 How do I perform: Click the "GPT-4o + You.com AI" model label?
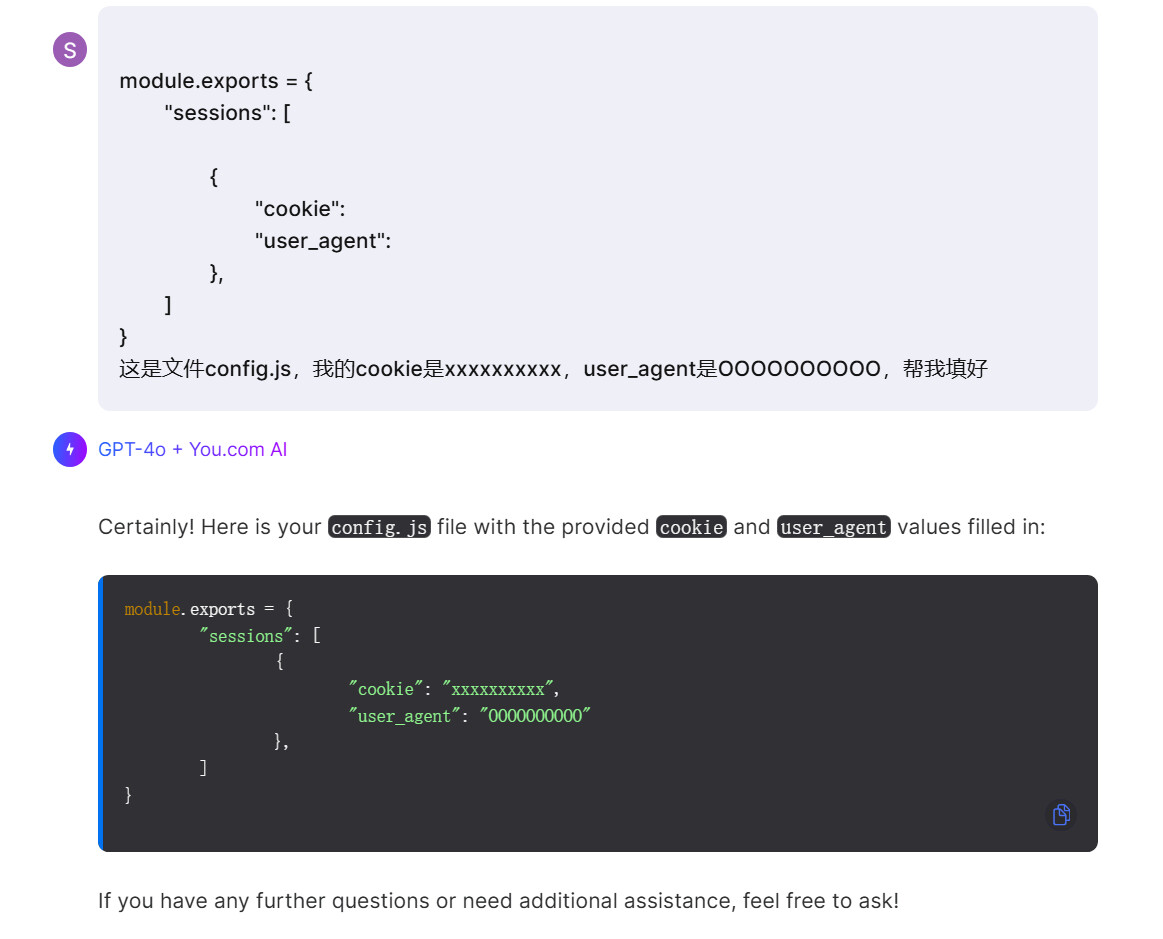pos(192,450)
